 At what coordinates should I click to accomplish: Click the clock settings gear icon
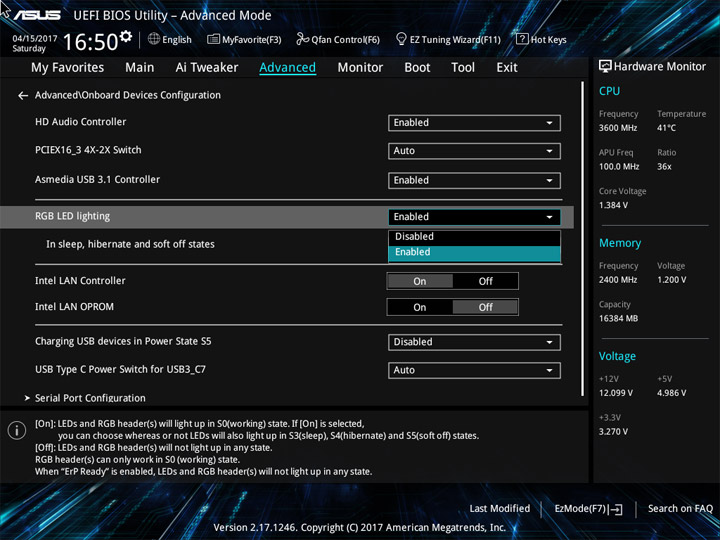click(125, 35)
